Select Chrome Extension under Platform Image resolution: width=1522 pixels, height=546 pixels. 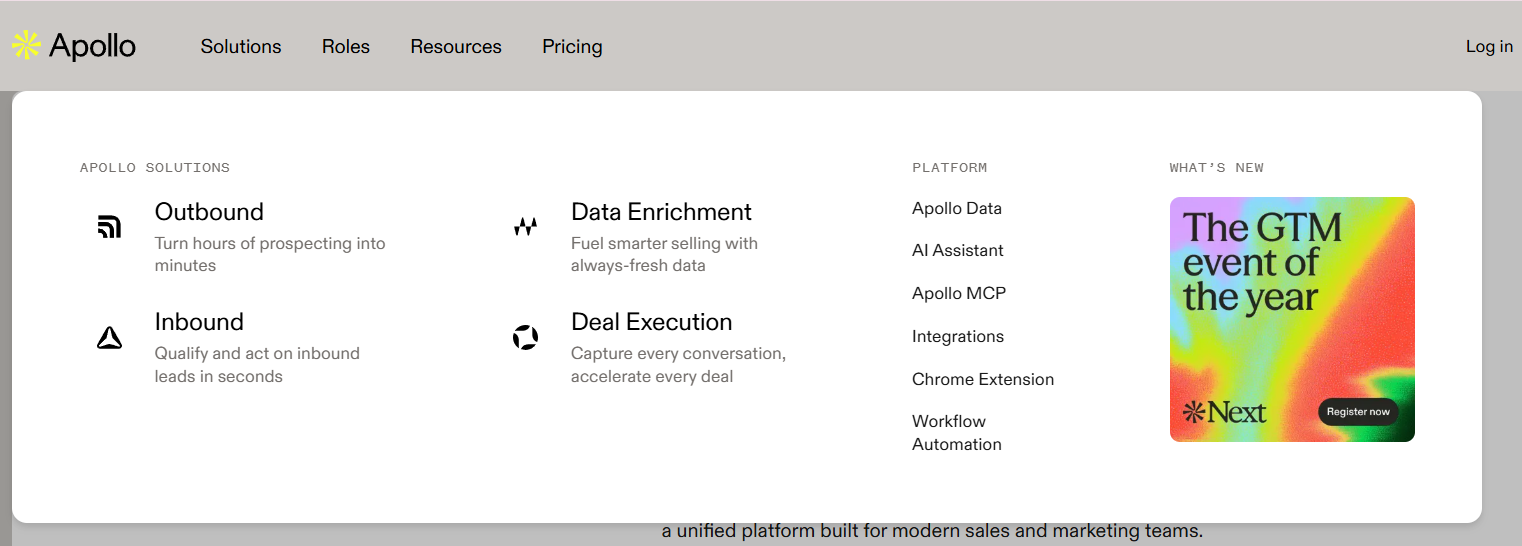(983, 379)
